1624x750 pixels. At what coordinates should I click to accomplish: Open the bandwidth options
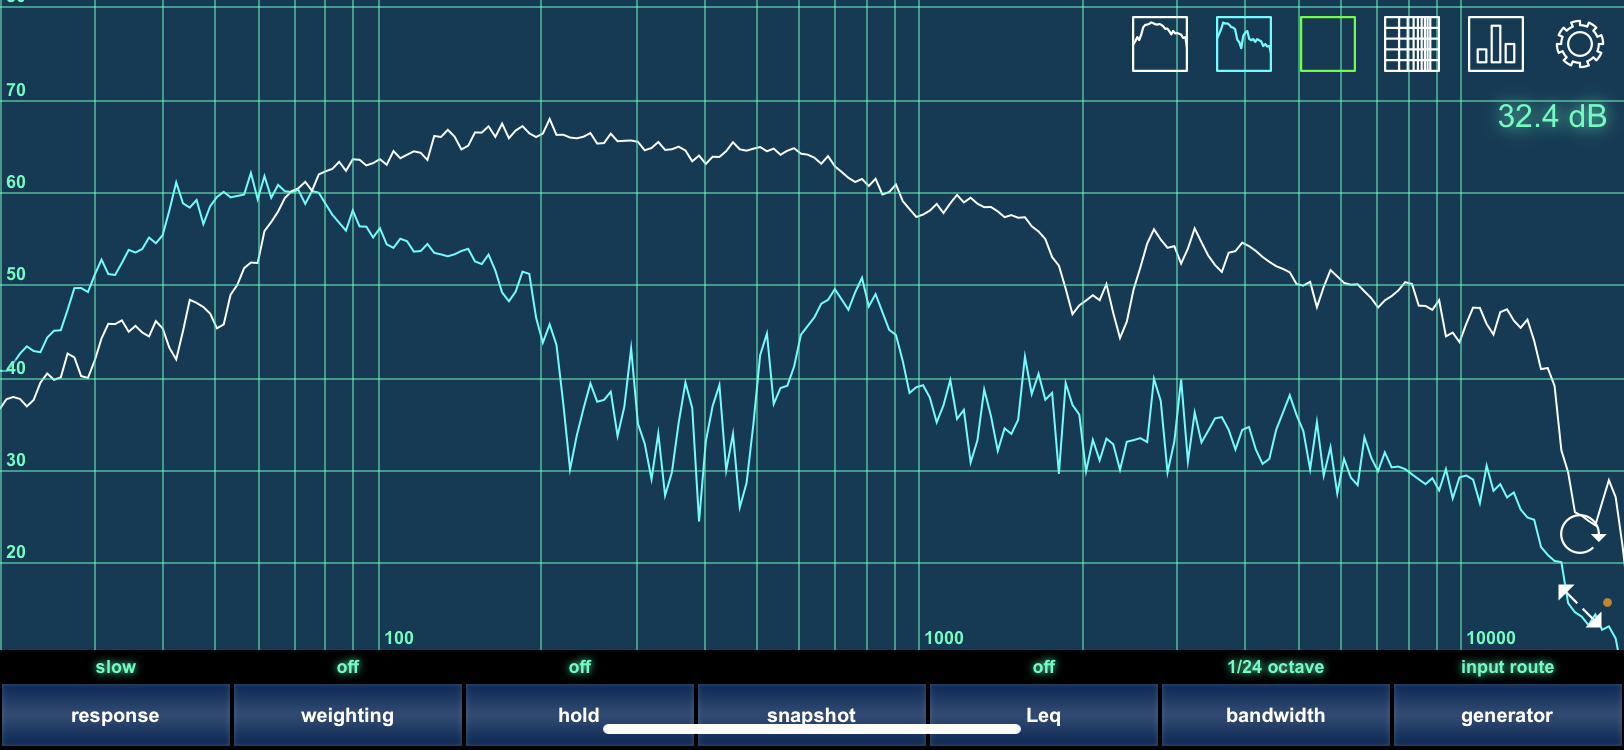click(1275, 715)
